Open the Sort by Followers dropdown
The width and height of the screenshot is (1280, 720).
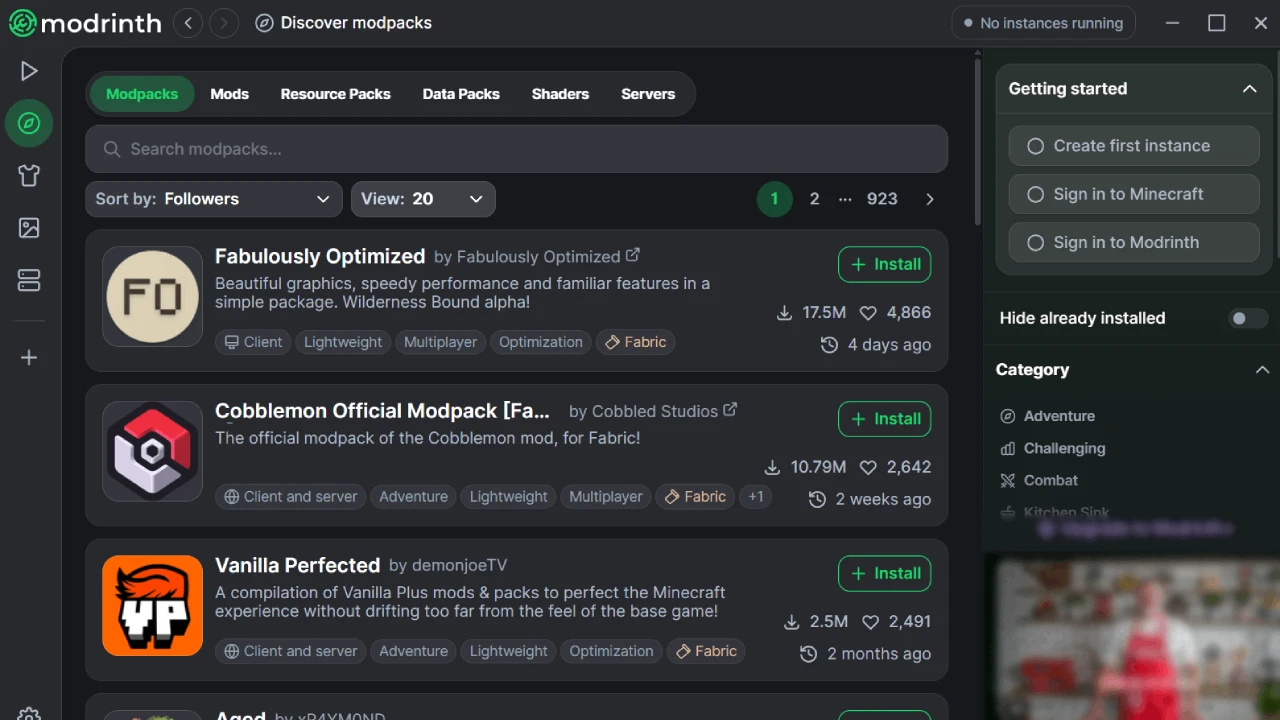click(x=214, y=199)
